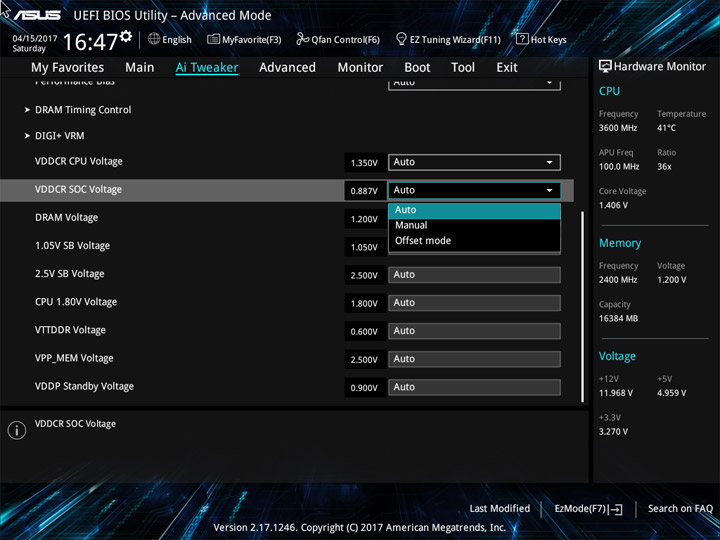Open VDDCR CPU Voltage dropdown

click(474, 162)
